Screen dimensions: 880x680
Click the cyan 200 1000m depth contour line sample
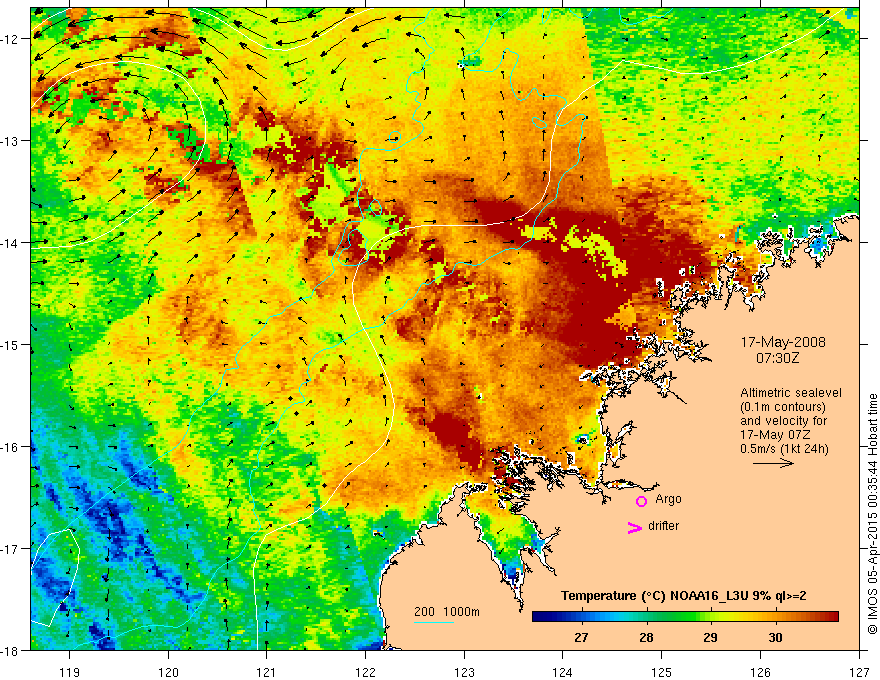click(x=434, y=622)
